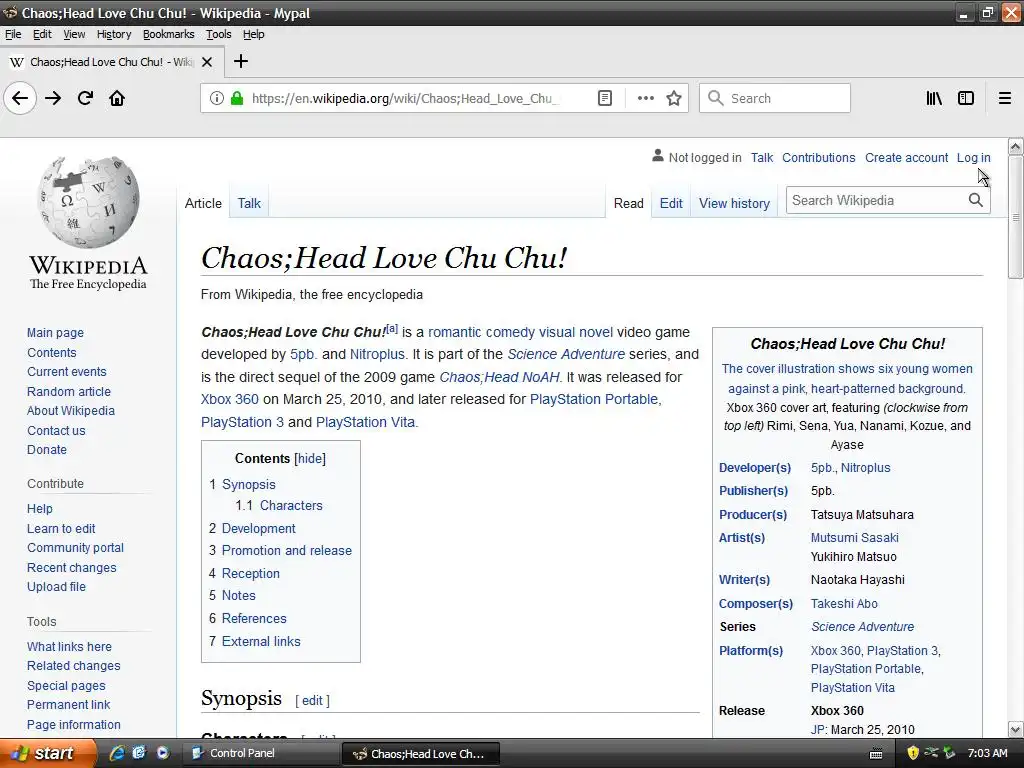The width and height of the screenshot is (1024, 768).
Task: Jump to Promotion and release section
Action: [x=287, y=551]
